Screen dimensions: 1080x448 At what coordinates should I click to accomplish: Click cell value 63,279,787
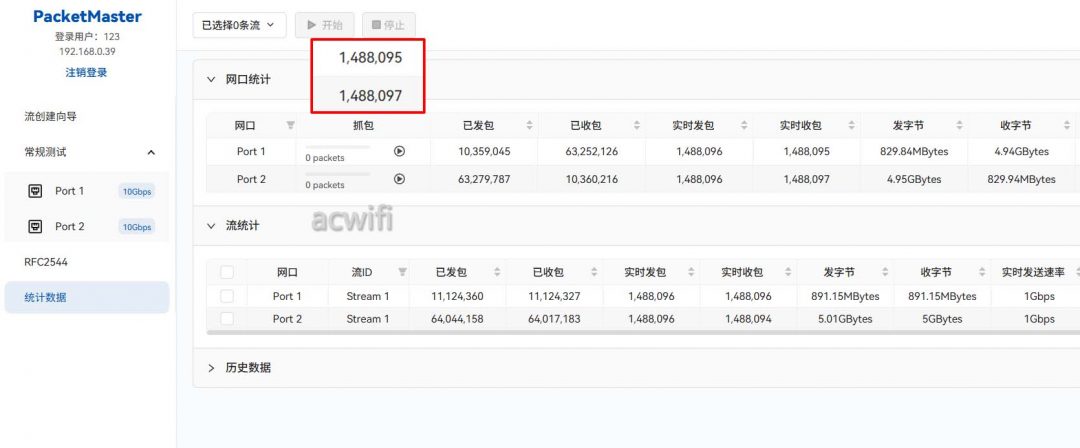point(484,179)
